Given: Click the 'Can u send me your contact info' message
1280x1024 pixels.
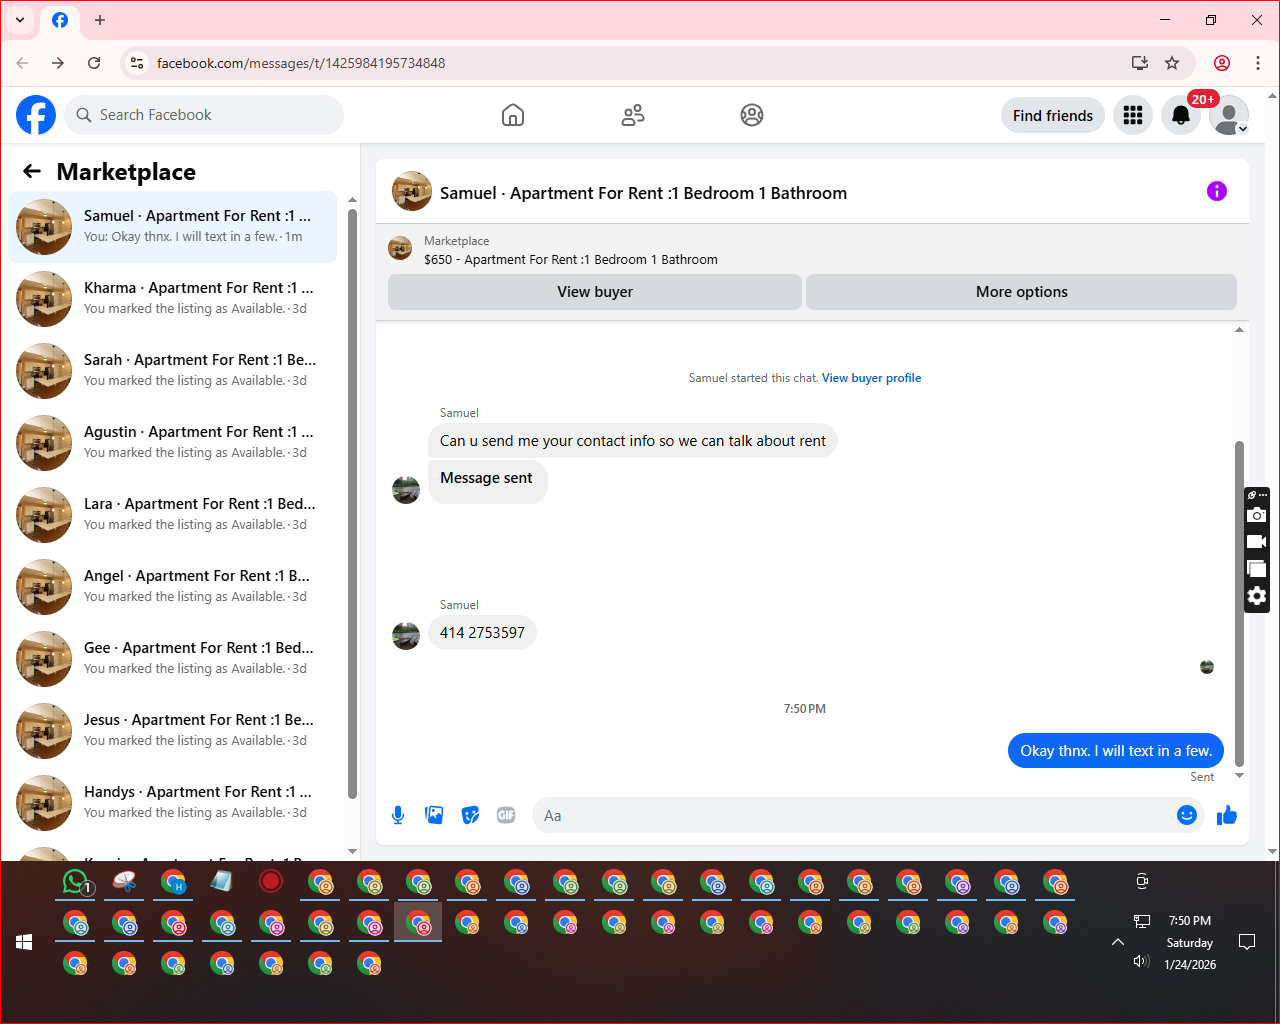Looking at the screenshot, I should [633, 441].
